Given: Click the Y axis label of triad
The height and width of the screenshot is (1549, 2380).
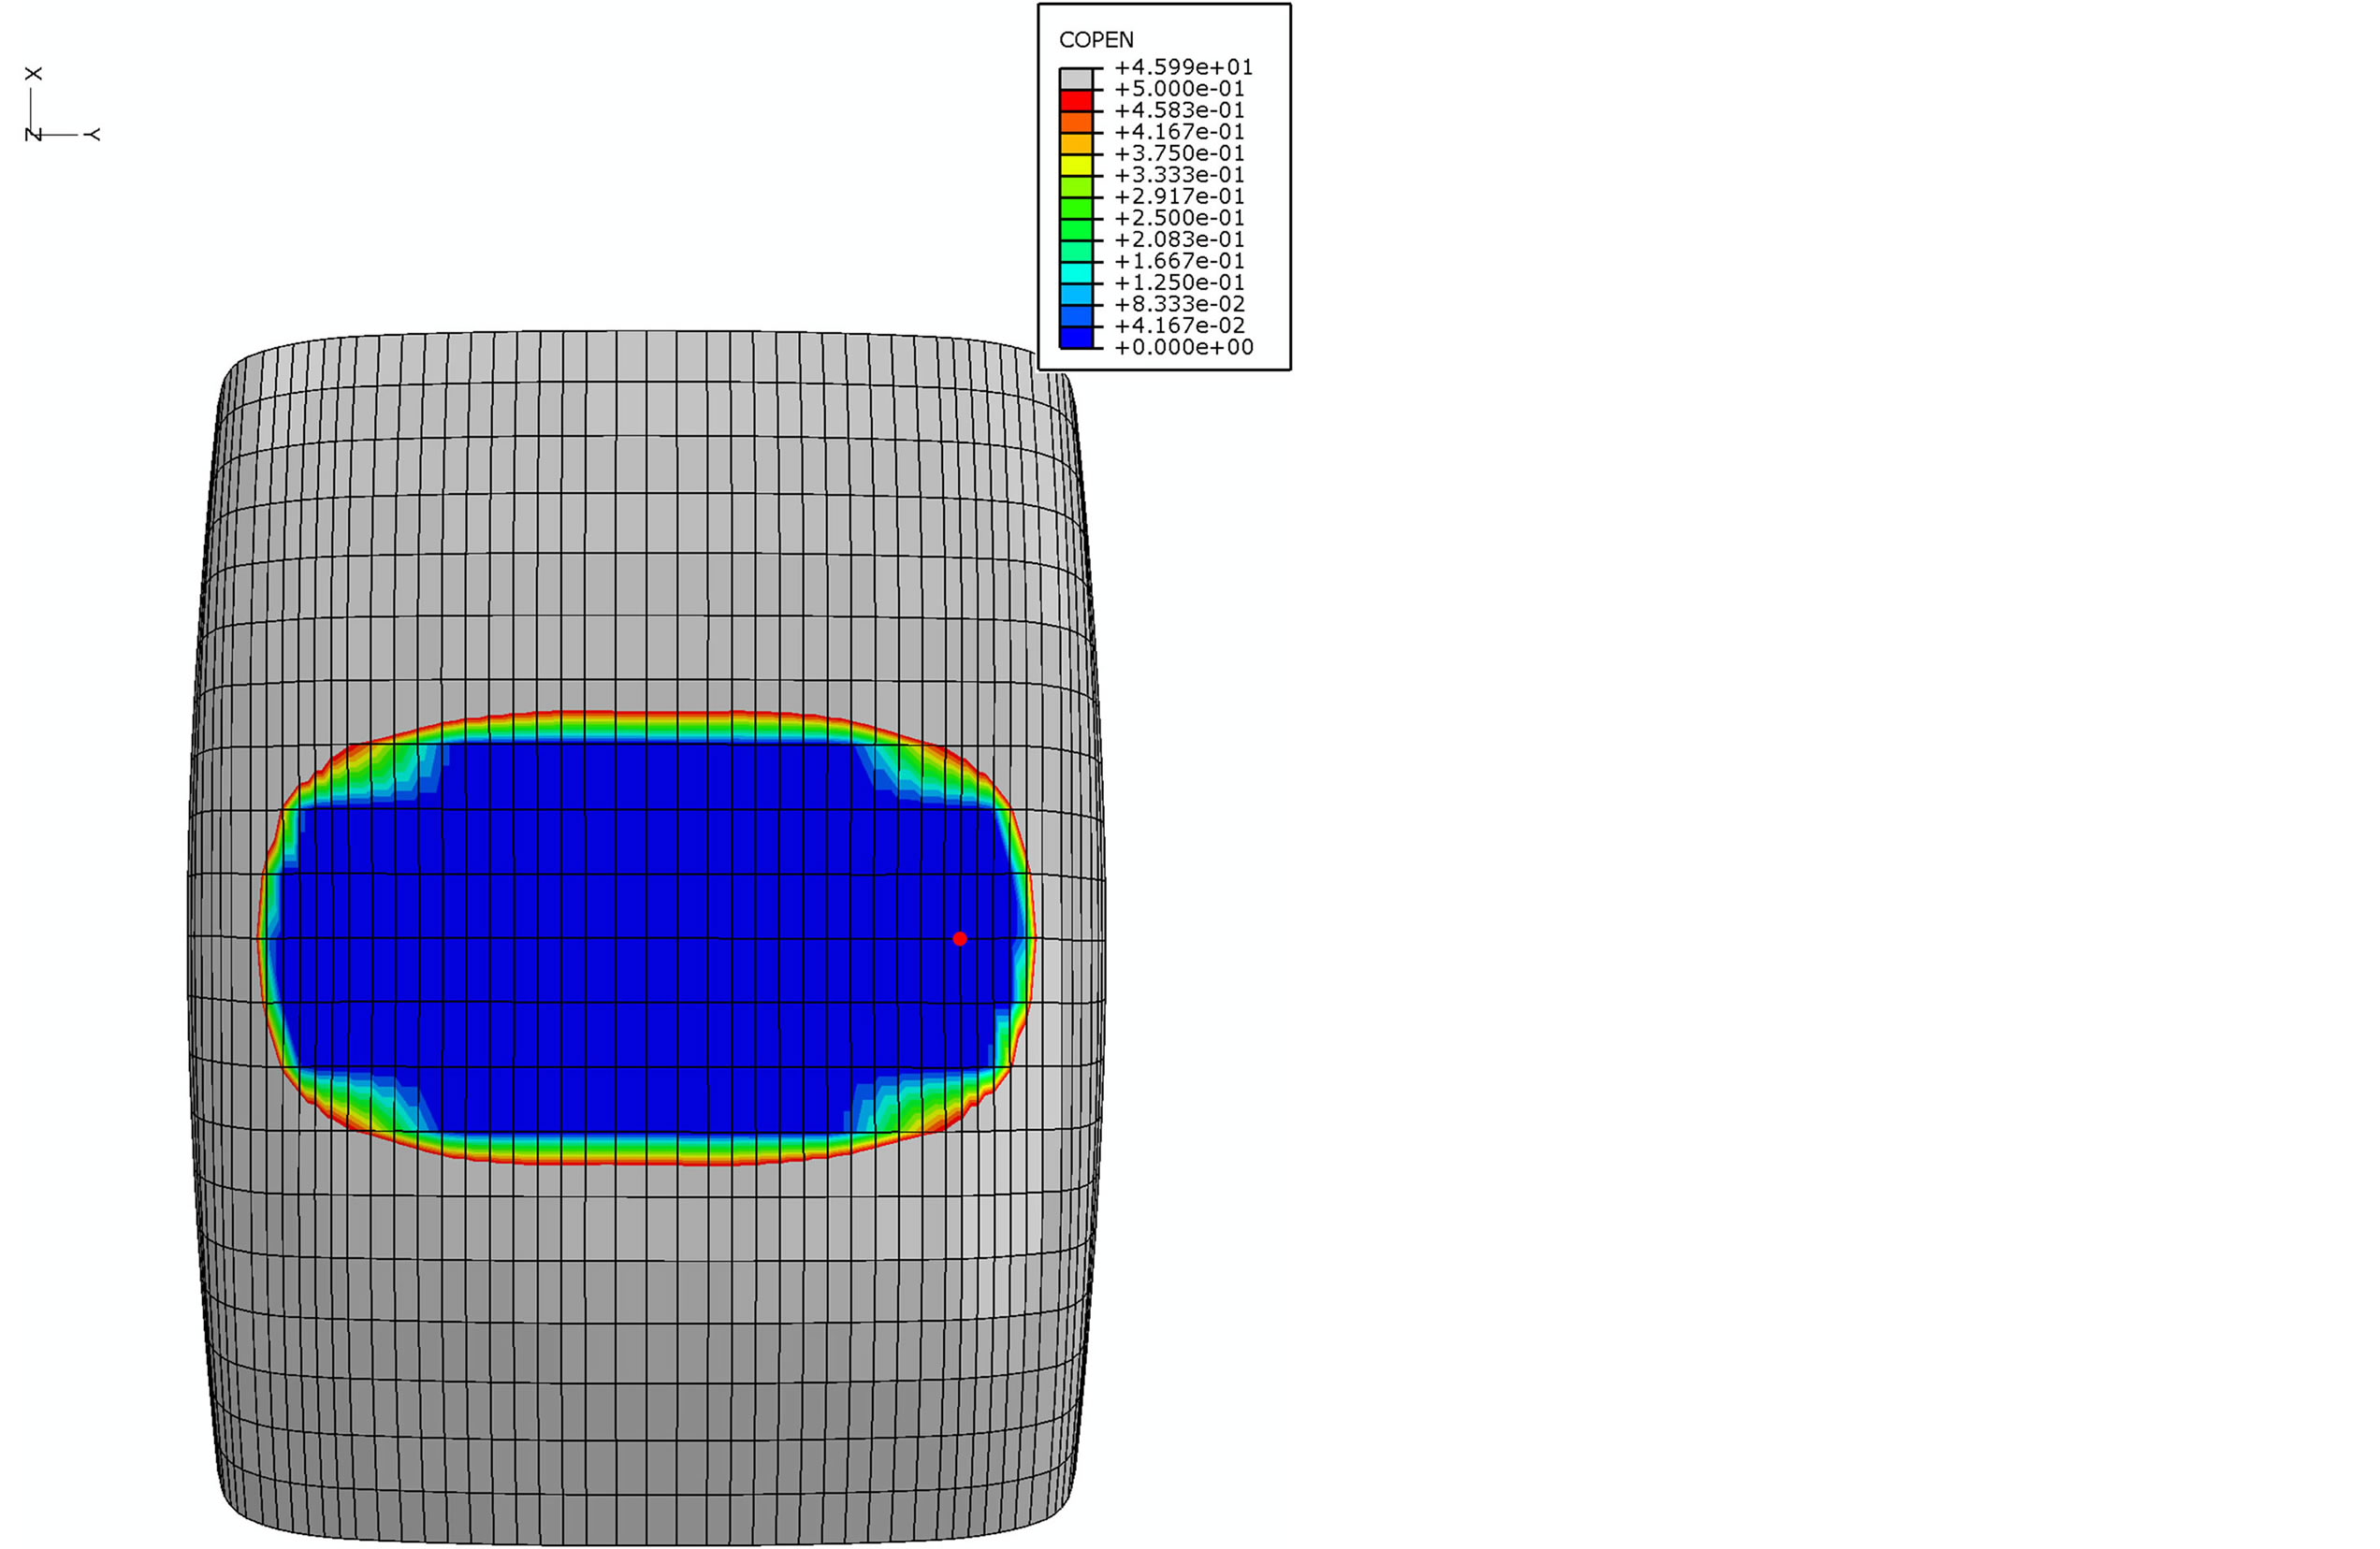Looking at the screenshot, I should coord(93,134).
